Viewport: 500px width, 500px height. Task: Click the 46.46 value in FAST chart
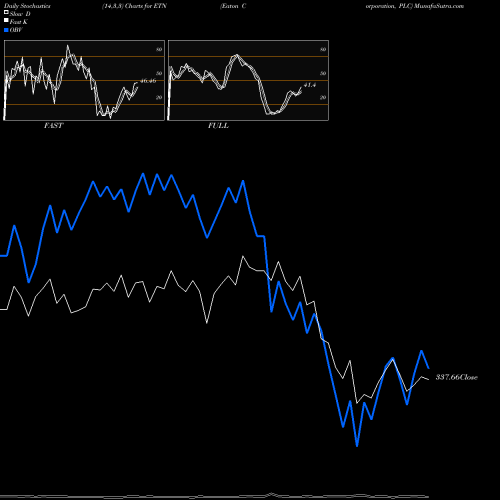148,81
